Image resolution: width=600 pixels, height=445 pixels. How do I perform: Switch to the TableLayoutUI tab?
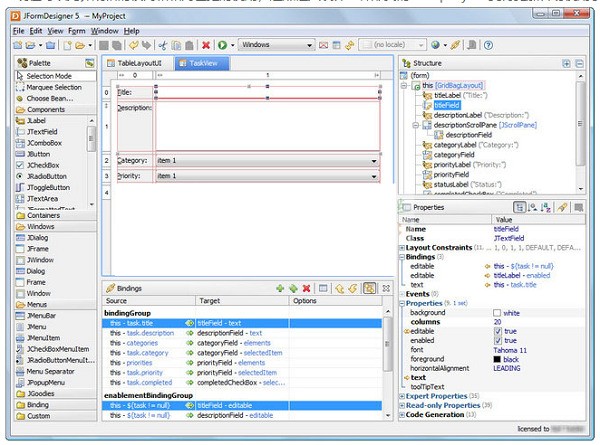point(138,62)
